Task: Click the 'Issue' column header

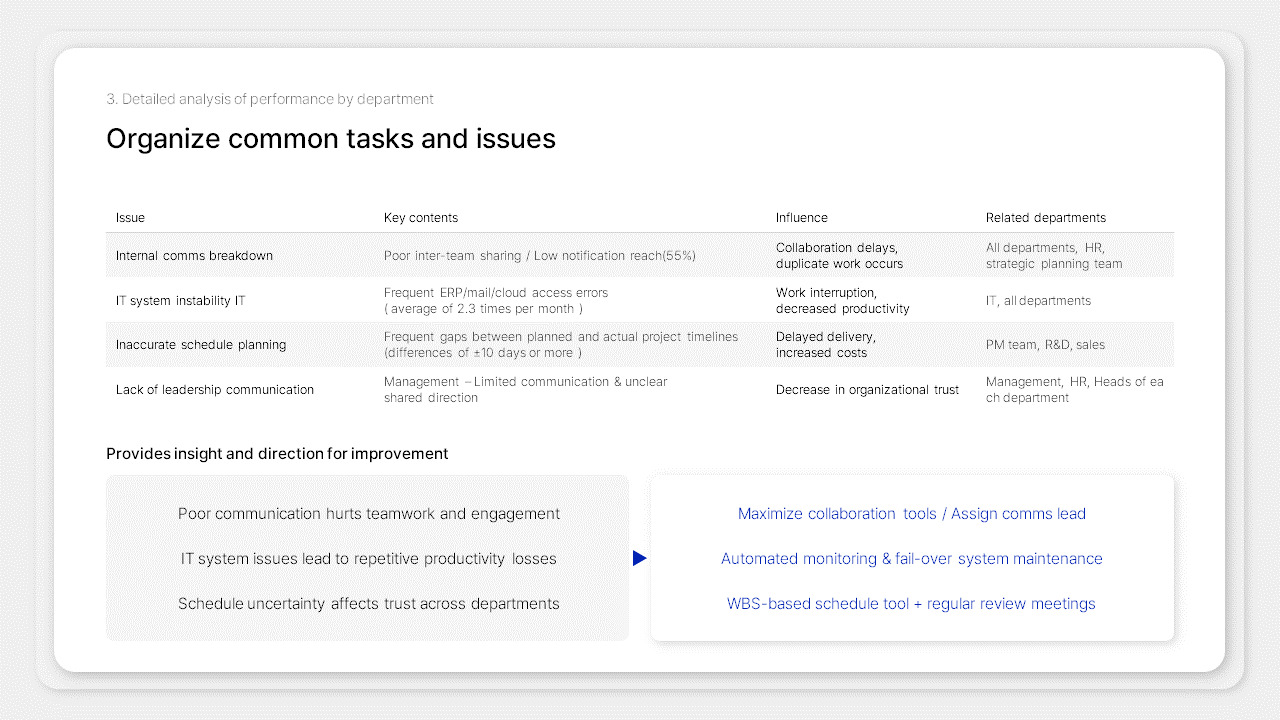Action: click(130, 217)
